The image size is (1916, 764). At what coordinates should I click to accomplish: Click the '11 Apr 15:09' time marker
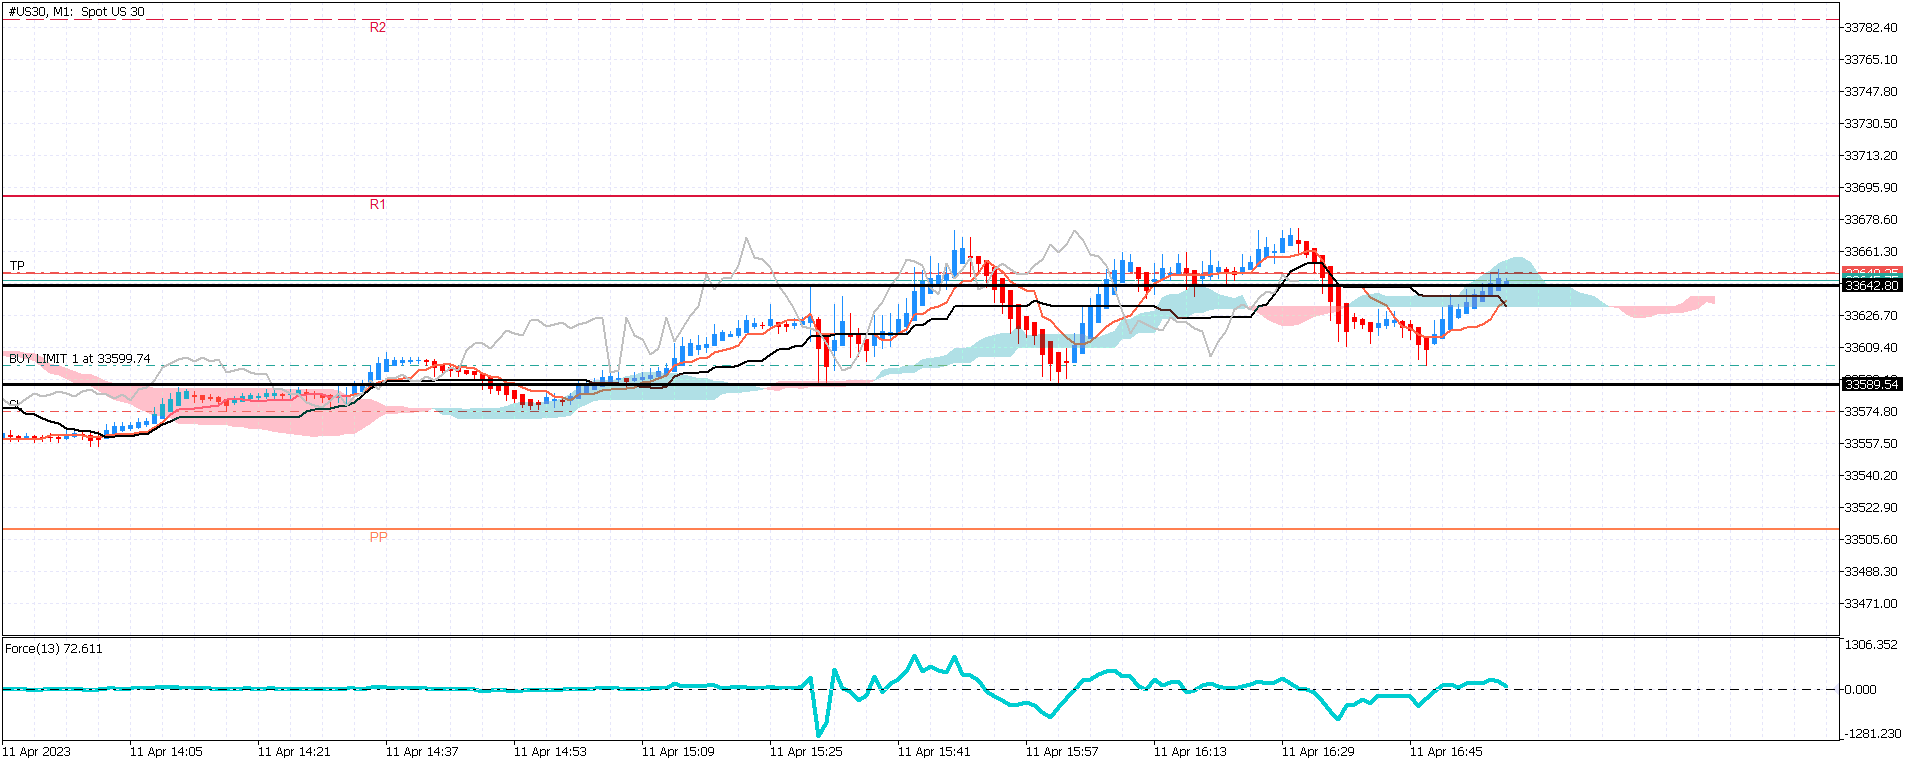(x=678, y=752)
